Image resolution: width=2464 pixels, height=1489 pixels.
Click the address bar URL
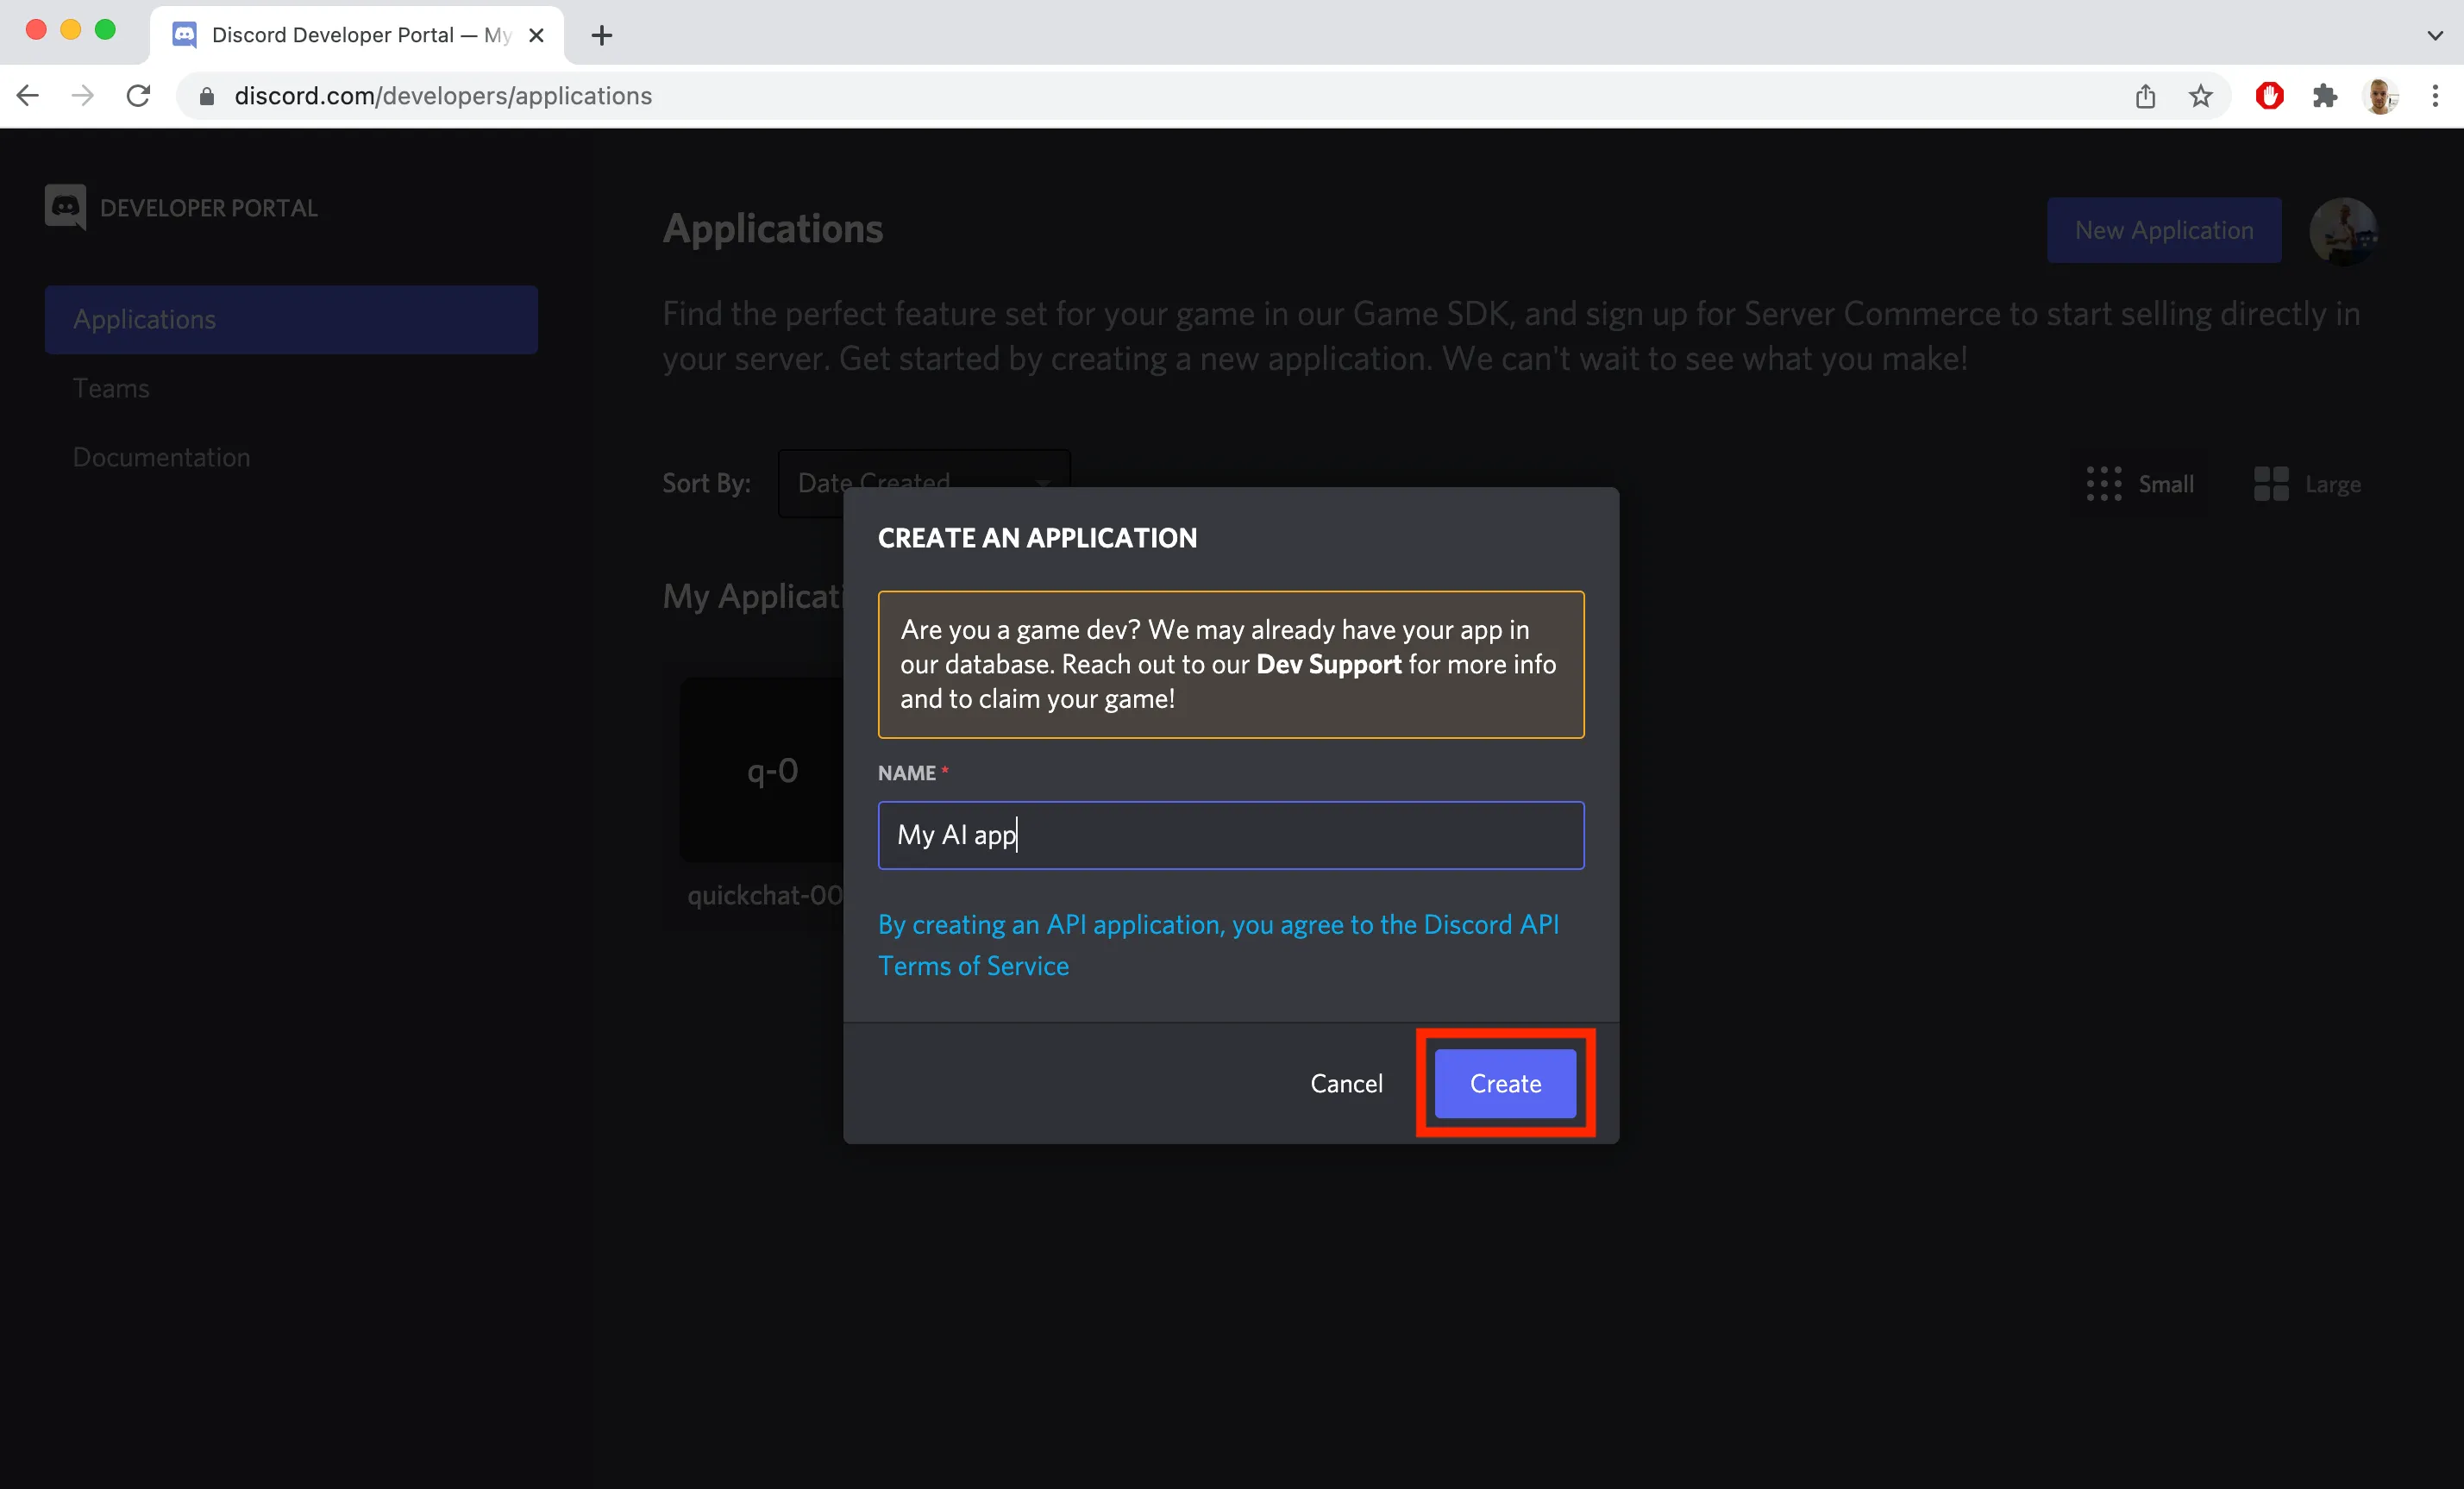pos(443,96)
